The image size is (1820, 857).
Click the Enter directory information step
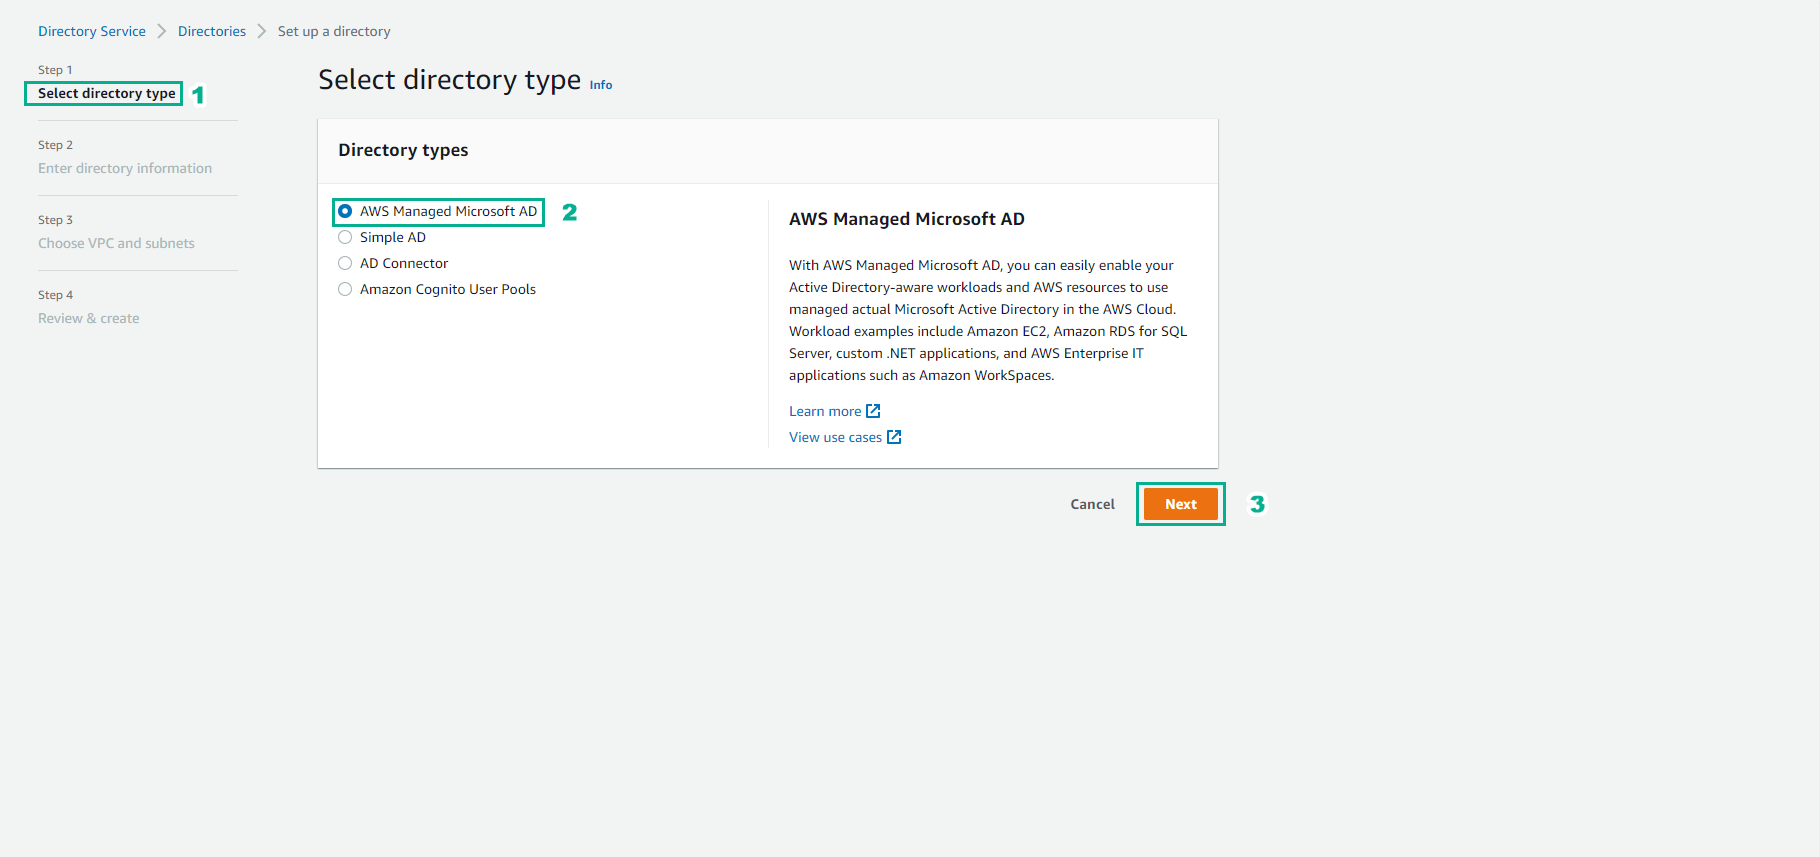125,168
